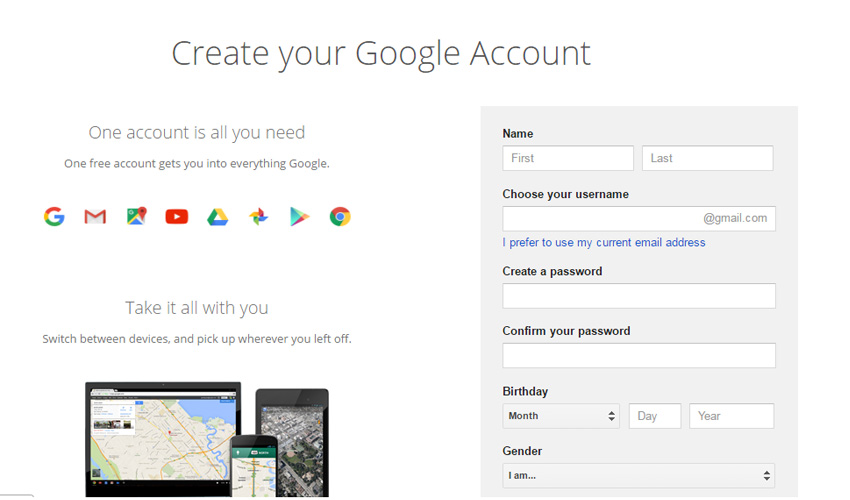Click the birthday Day field

tap(655, 416)
